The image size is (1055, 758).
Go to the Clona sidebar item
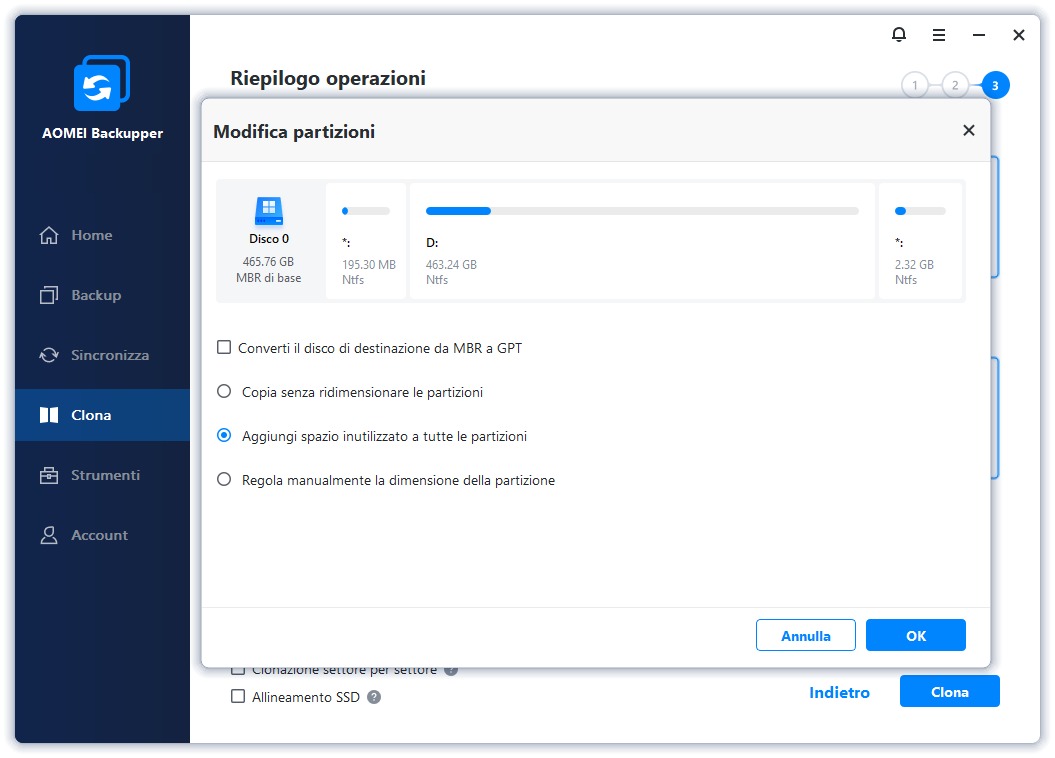click(x=90, y=415)
